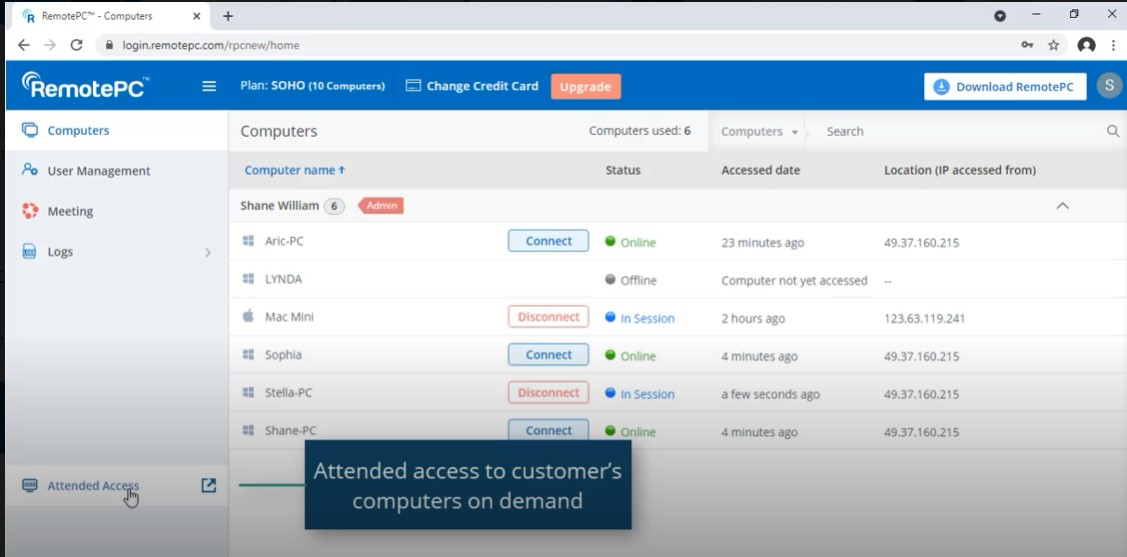Screen dimensions: 1127x557
Task: Click the Change Credit Card link
Action: coord(472,86)
